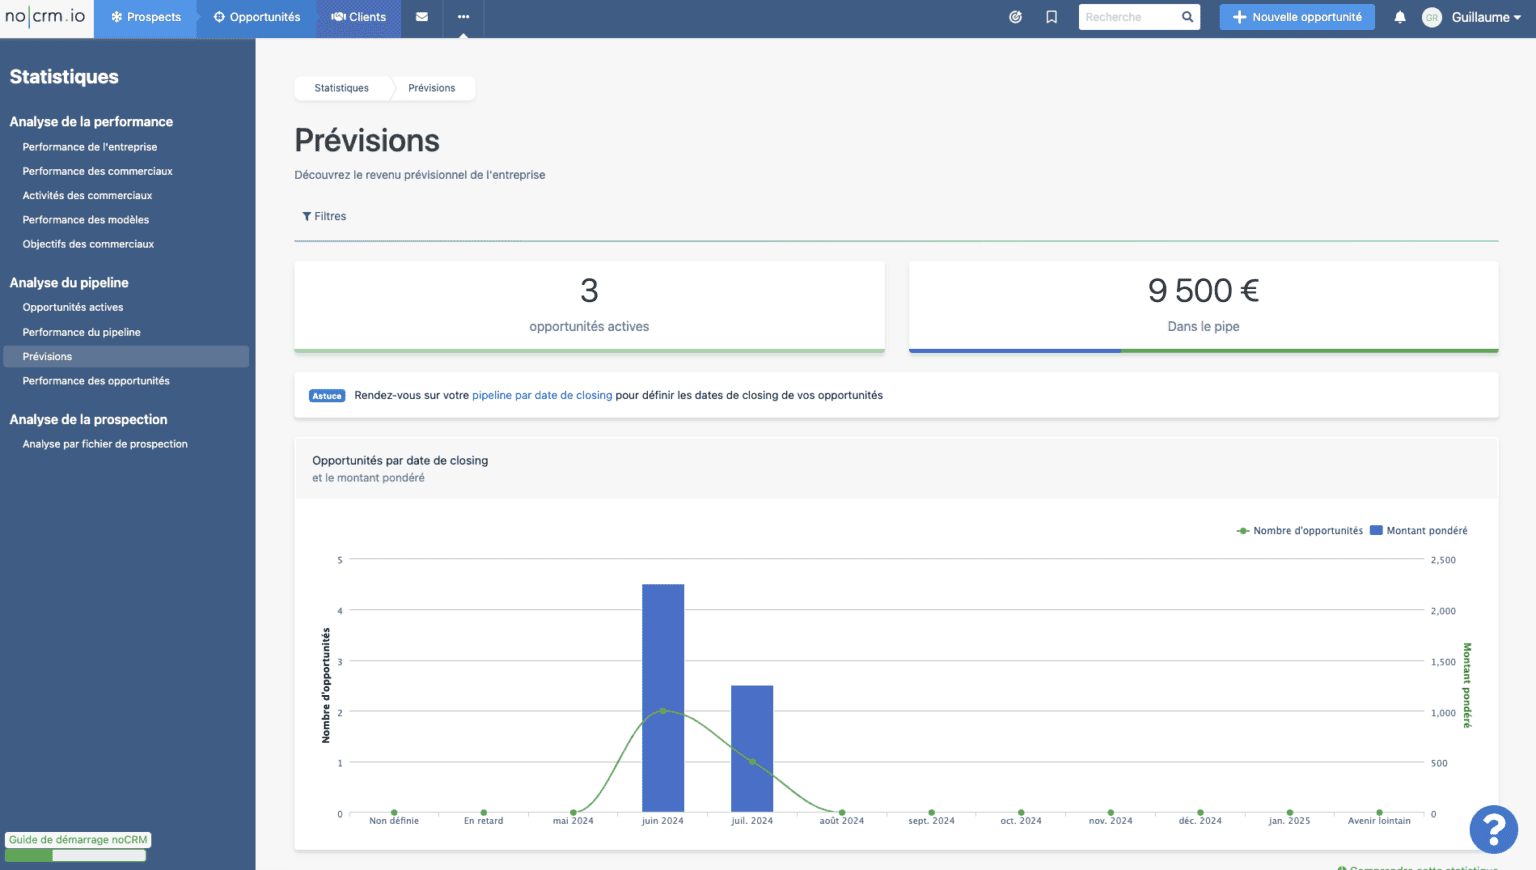
Task: Open Performance de l'entreprise
Action: [90, 147]
